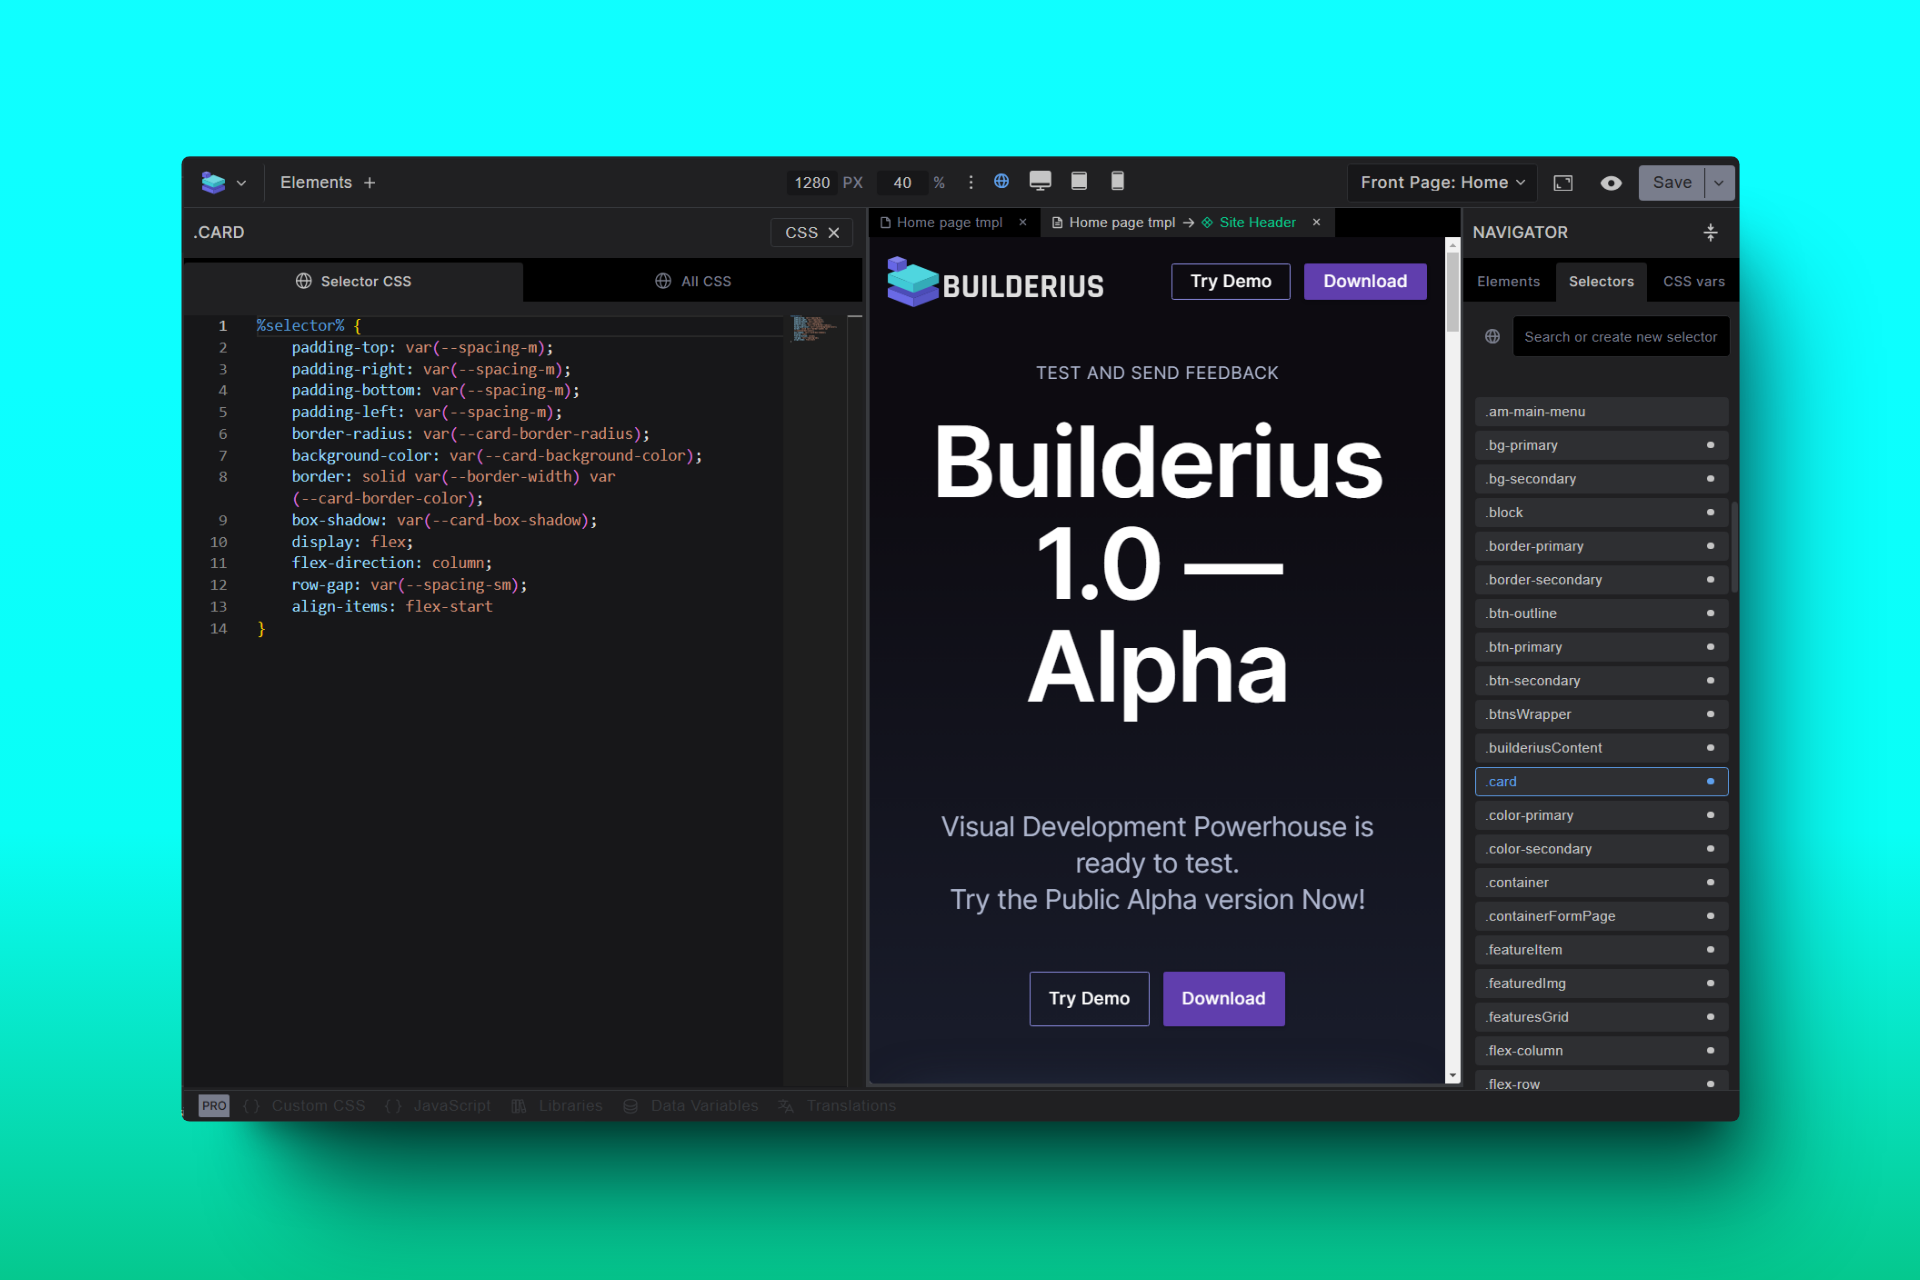This screenshot has width=1920, height=1280.
Task: Expand the overflow menu with three dots
Action: [970, 183]
